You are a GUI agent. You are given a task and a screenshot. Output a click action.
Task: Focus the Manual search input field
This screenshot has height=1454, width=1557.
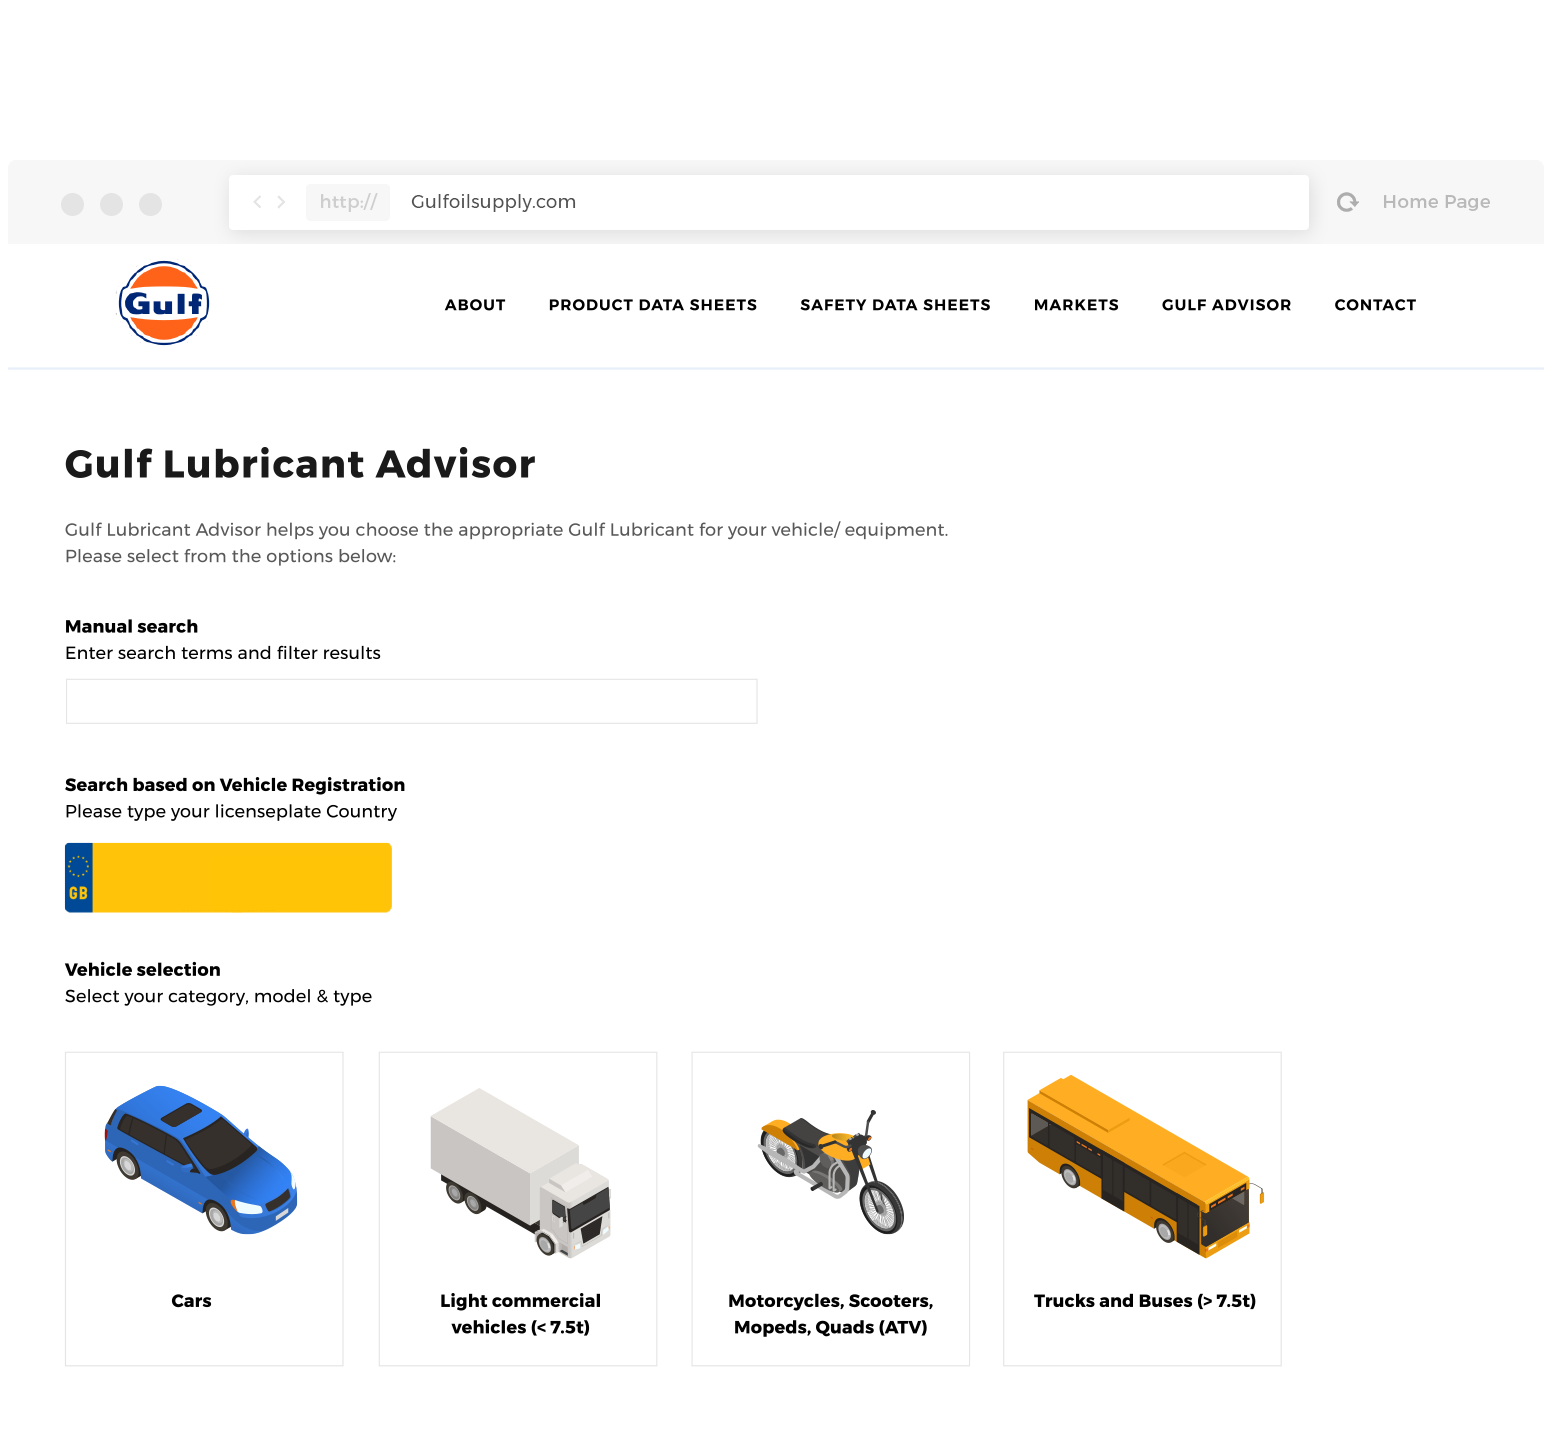pos(411,701)
